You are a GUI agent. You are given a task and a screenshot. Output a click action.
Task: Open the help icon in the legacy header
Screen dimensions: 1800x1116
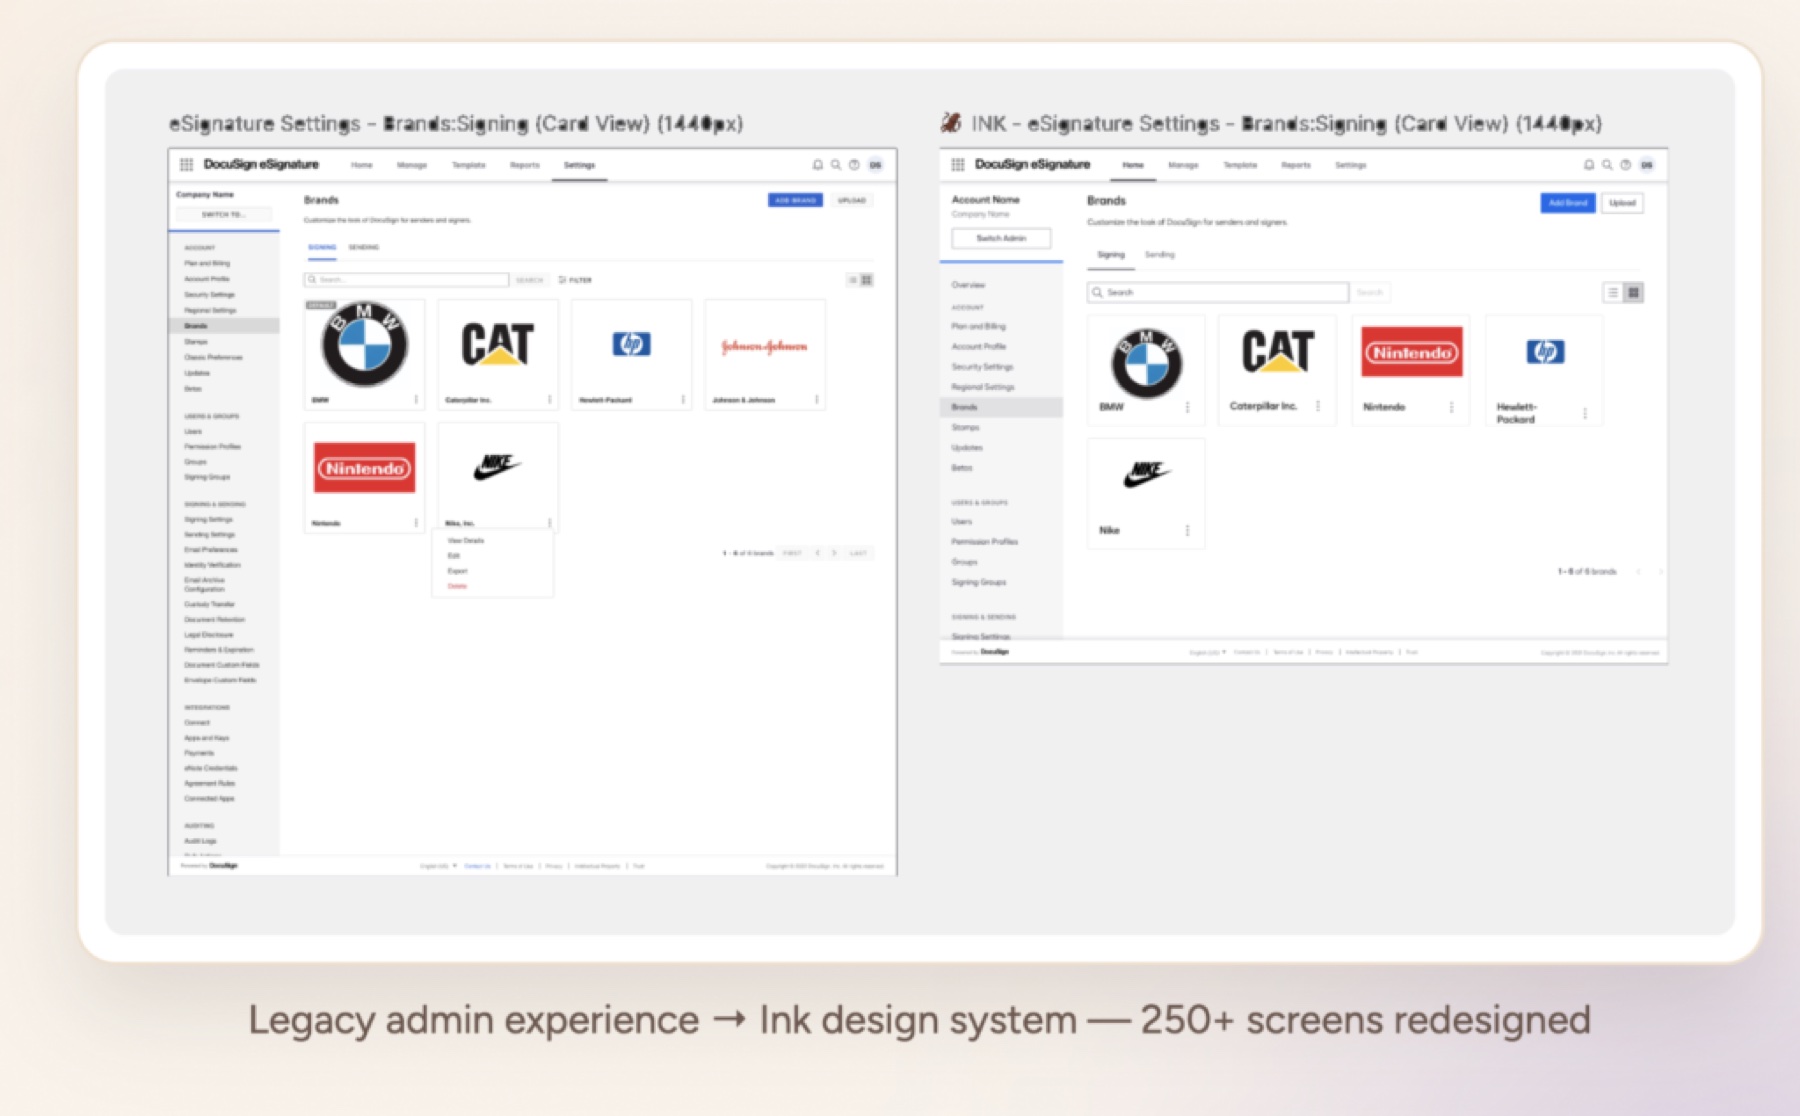(854, 165)
